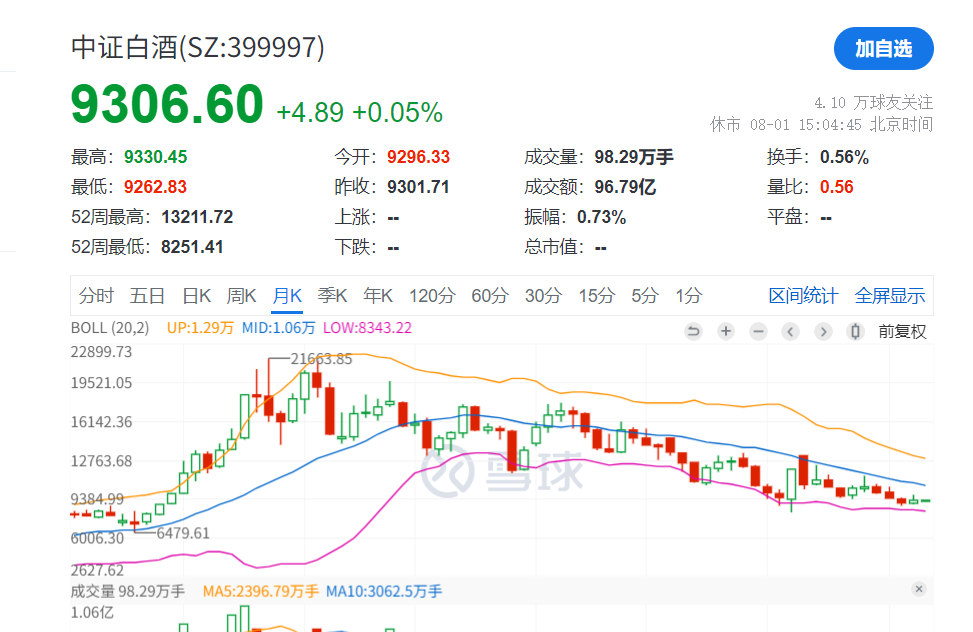This screenshot has height=632, width=973.
Task: Select the 15分 interval tab
Action: point(596,296)
